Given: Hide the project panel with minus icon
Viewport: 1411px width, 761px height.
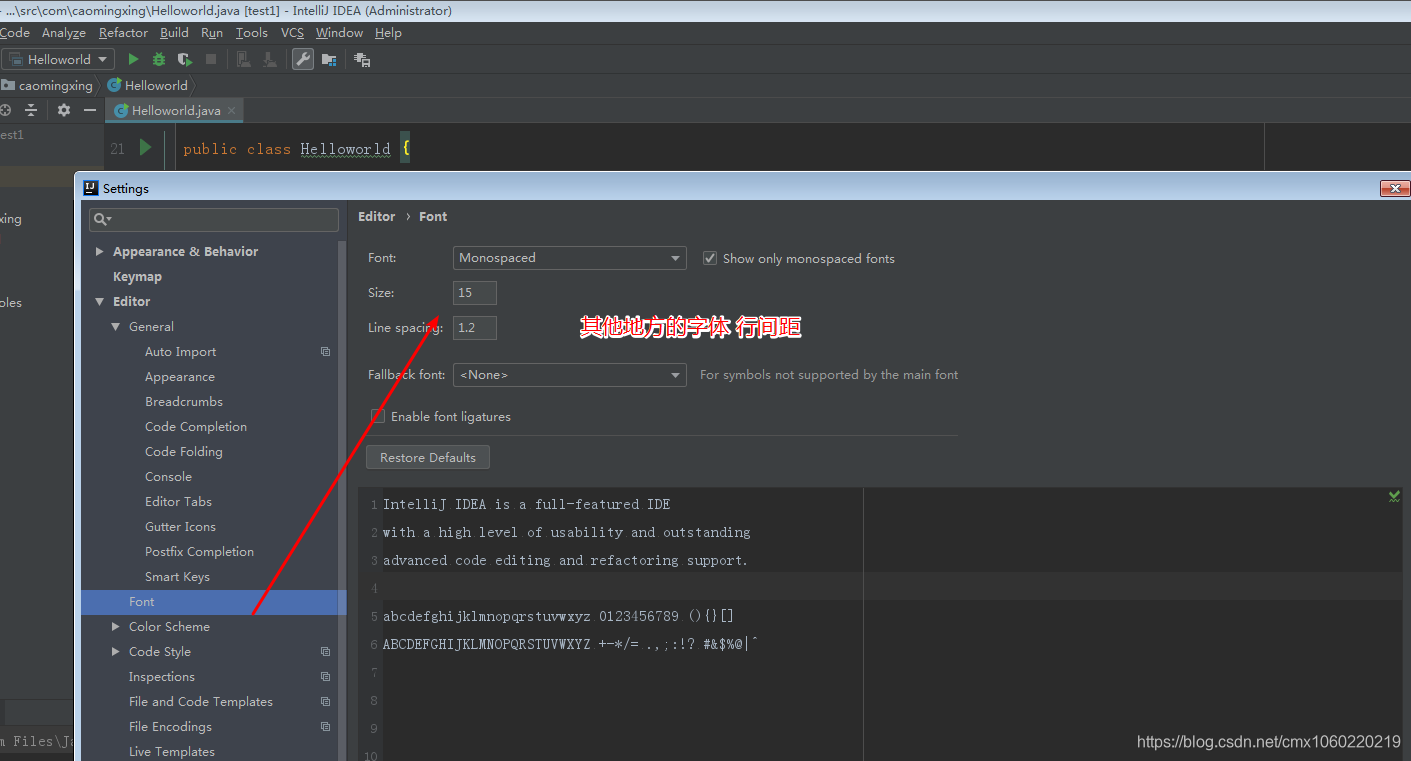Looking at the screenshot, I should pyautogui.click(x=90, y=110).
